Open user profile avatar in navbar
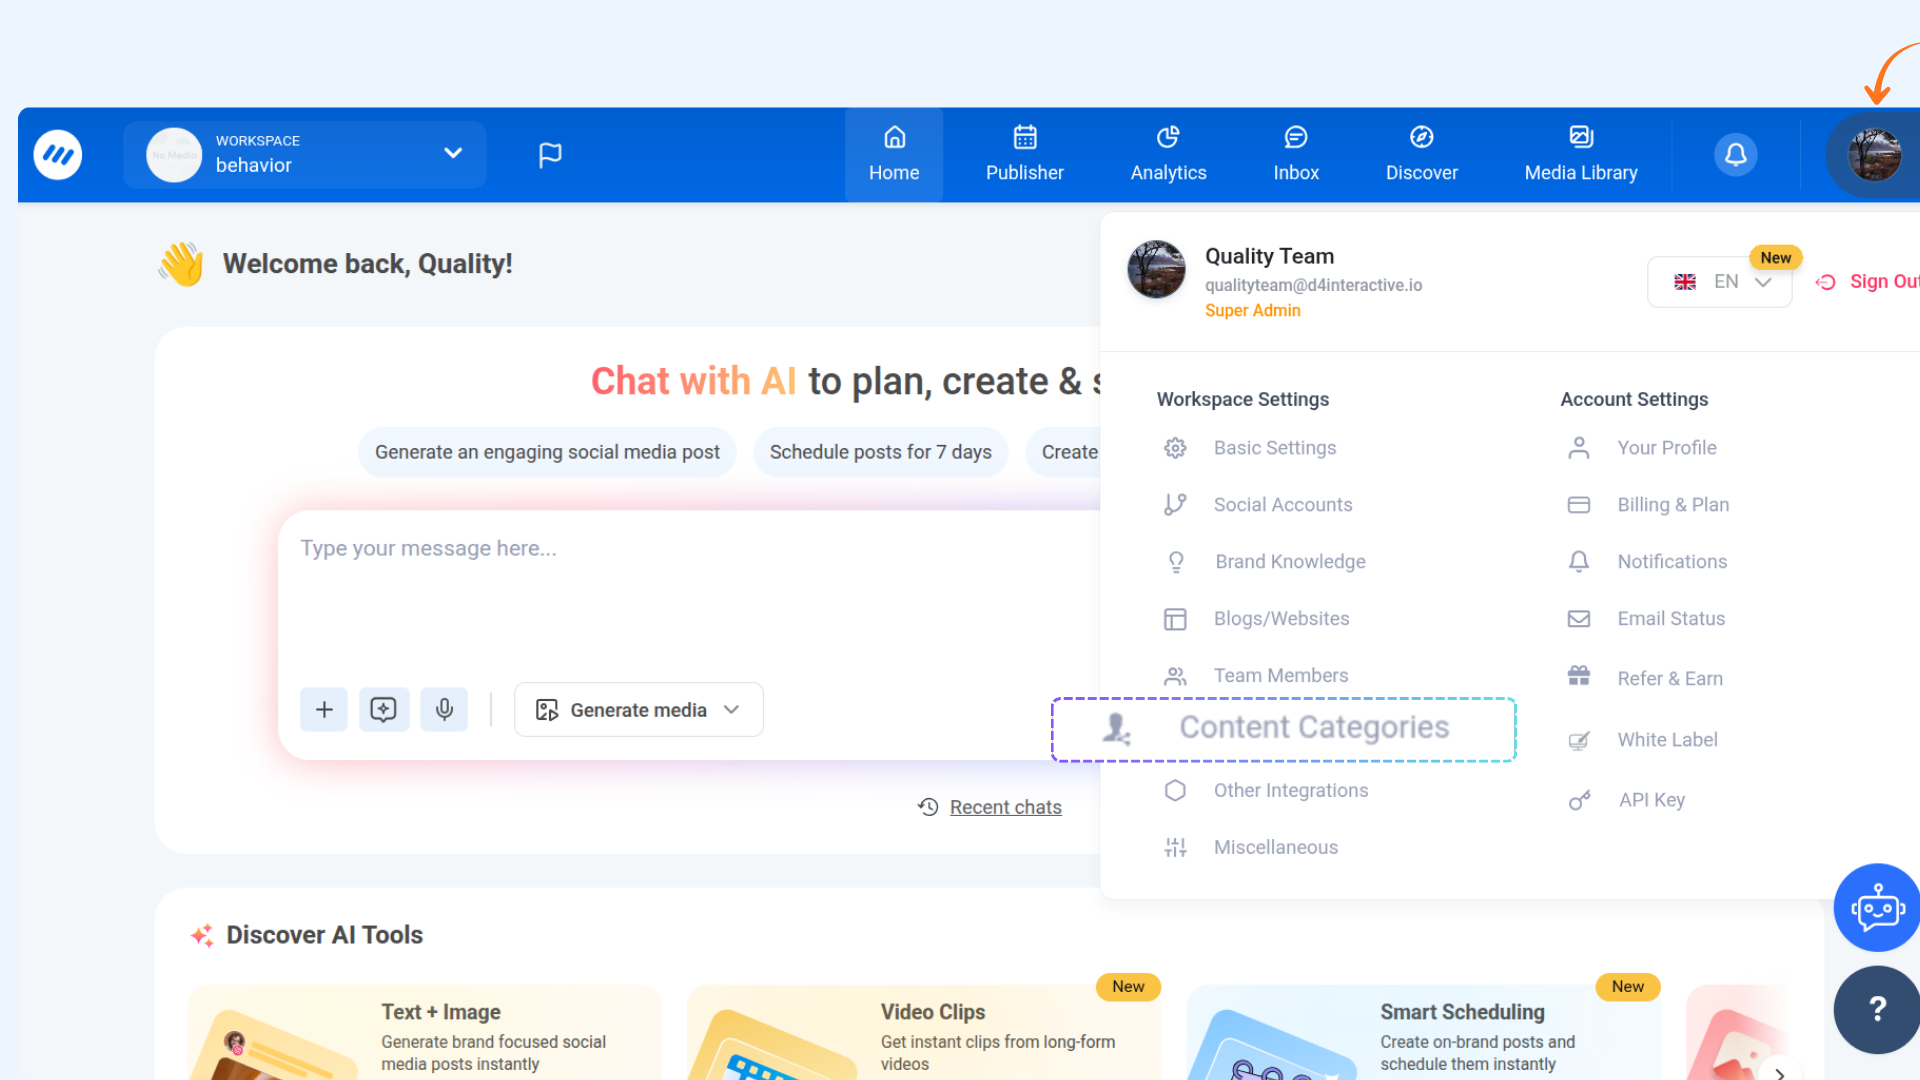The height and width of the screenshot is (1080, 1920). 1874,155
